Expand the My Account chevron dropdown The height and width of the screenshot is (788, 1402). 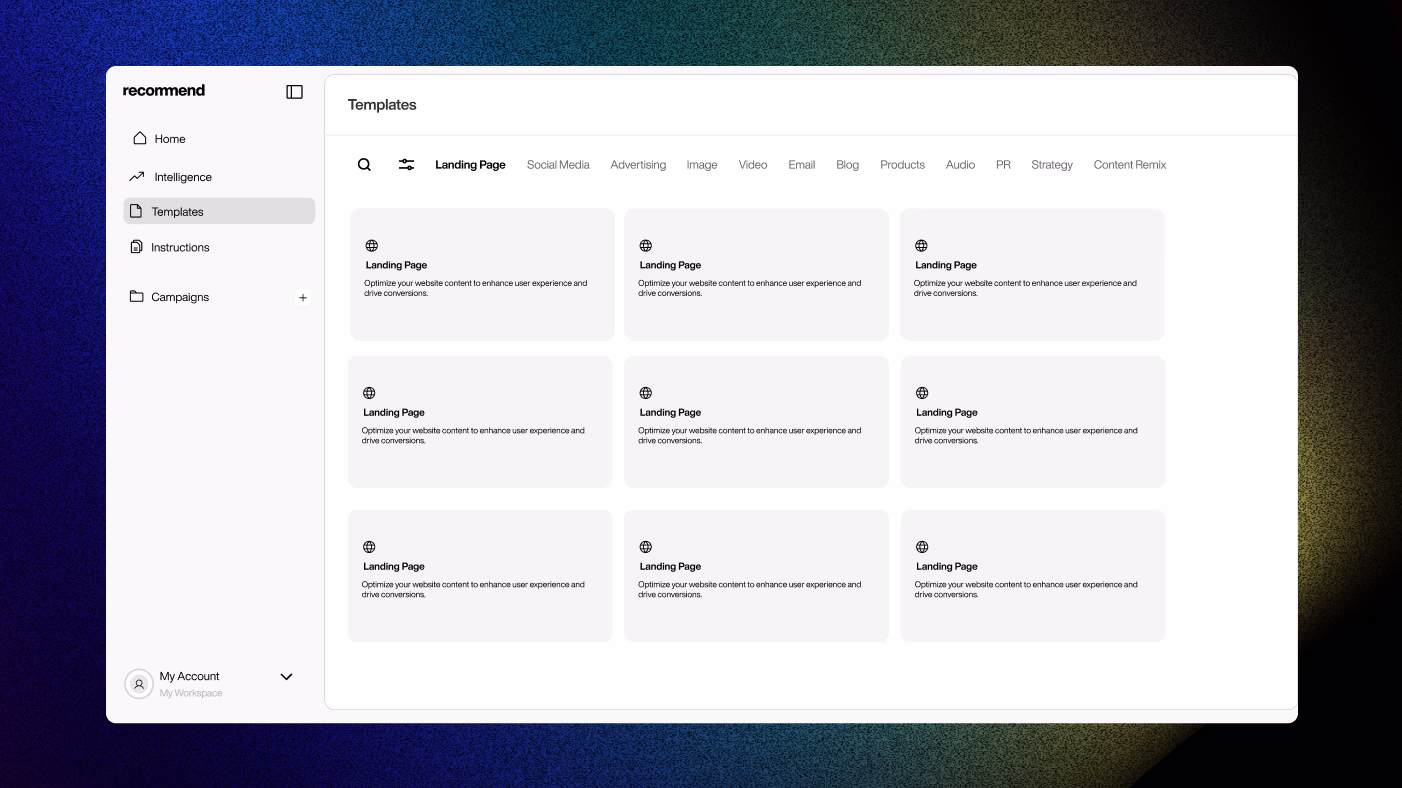[286, 677]
